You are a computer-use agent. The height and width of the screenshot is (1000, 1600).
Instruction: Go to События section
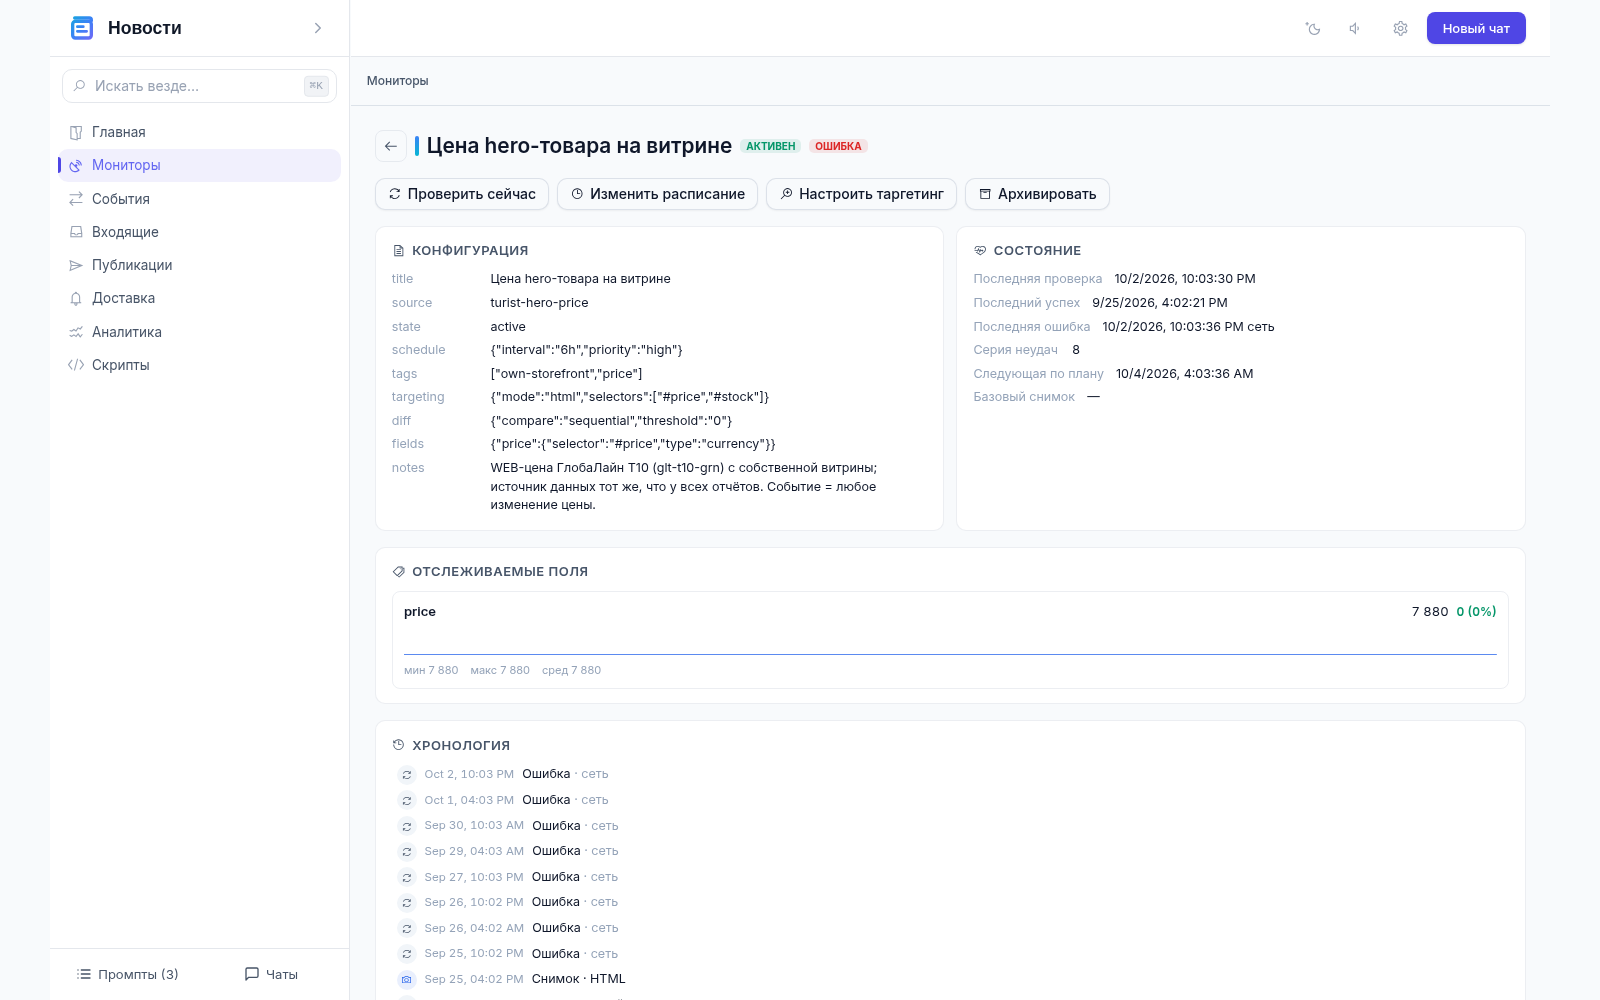(x=200, y=199)
